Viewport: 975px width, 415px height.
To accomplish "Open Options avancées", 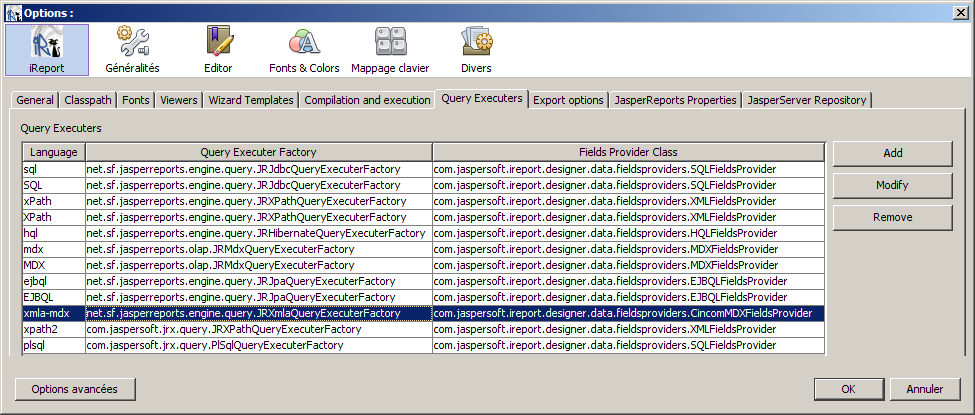I will 75,389.
